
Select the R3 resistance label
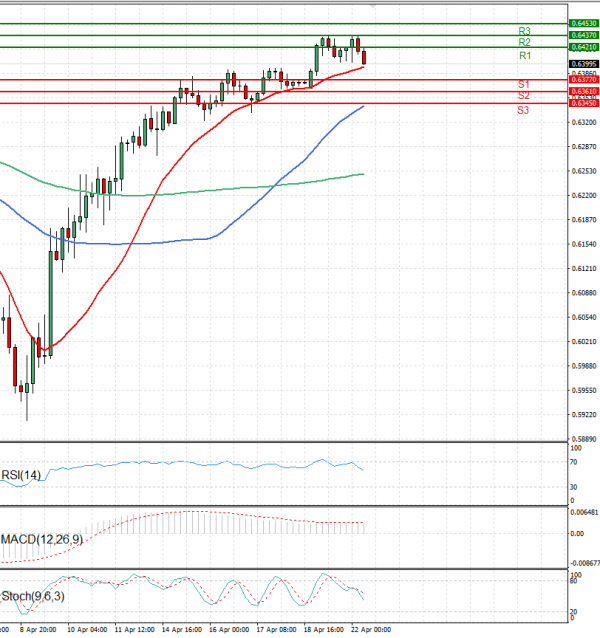(524, 31)
